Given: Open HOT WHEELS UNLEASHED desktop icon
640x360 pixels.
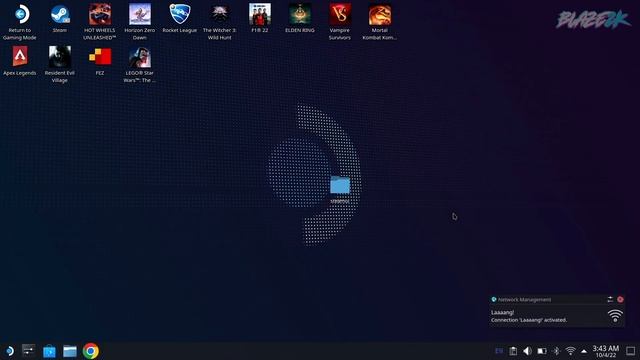Looking at the screenshot, I should click(x=100, y=22).
